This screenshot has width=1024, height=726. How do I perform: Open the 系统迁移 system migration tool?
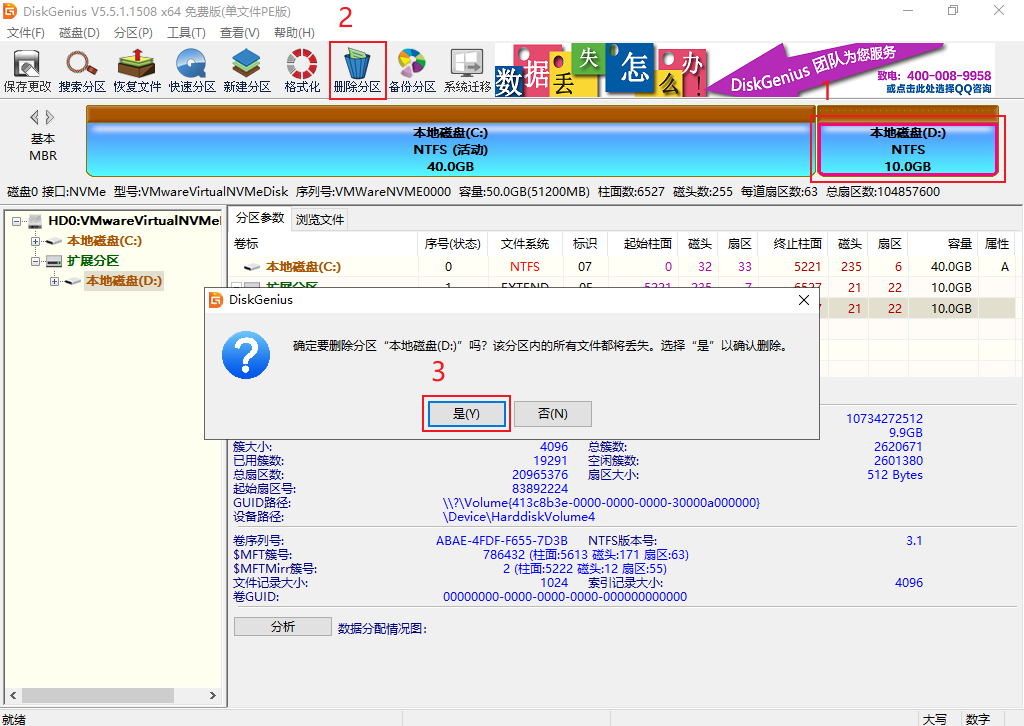tap(467, 71)
